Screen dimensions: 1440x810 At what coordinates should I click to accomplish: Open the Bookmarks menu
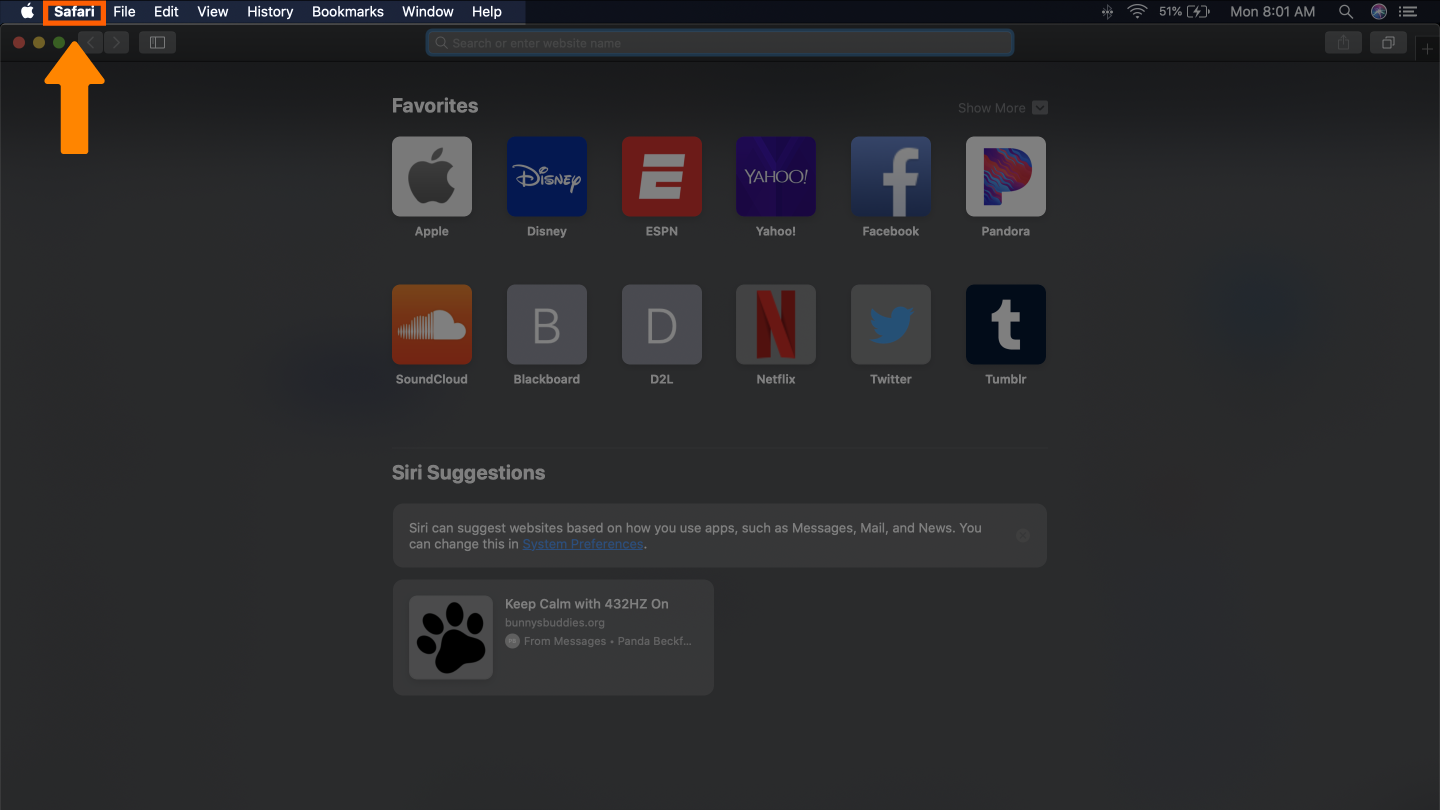(348, 12)
